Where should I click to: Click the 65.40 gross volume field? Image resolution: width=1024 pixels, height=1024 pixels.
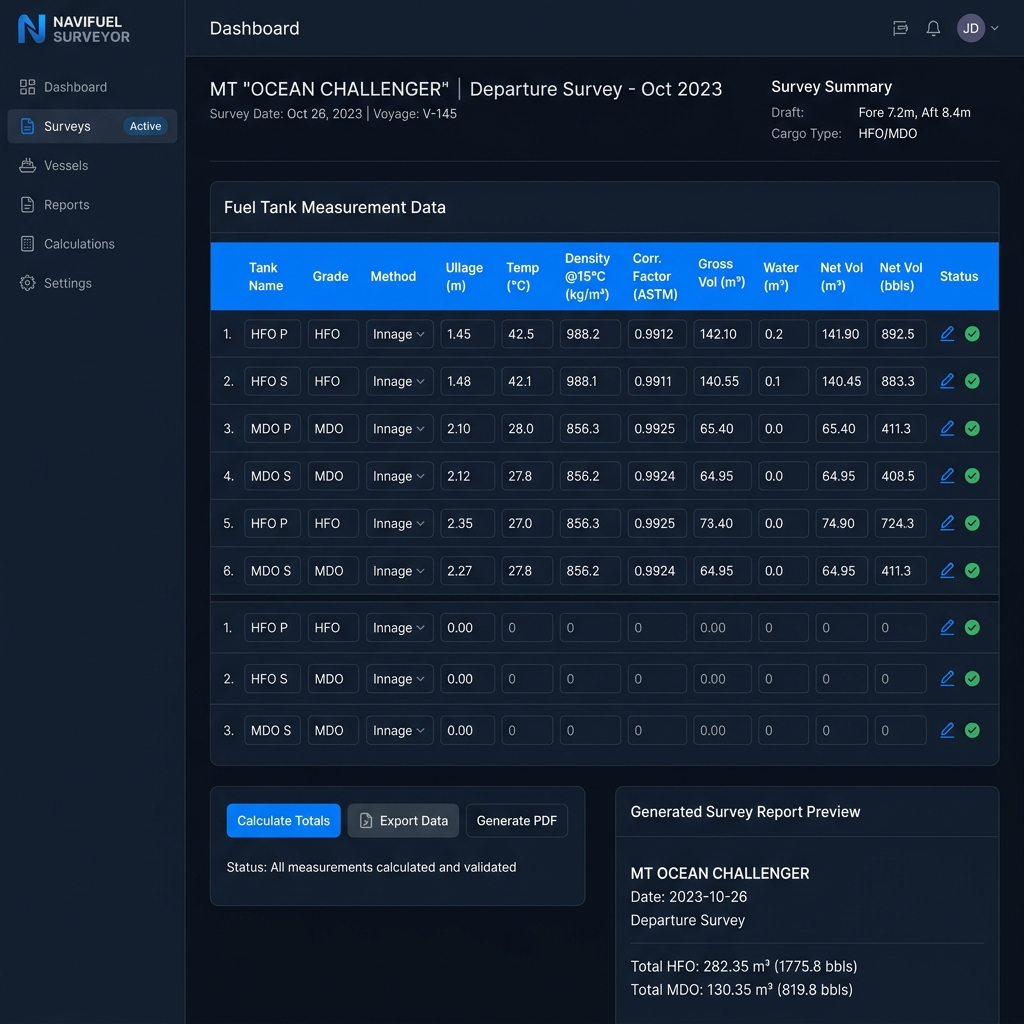click(722, 428)
